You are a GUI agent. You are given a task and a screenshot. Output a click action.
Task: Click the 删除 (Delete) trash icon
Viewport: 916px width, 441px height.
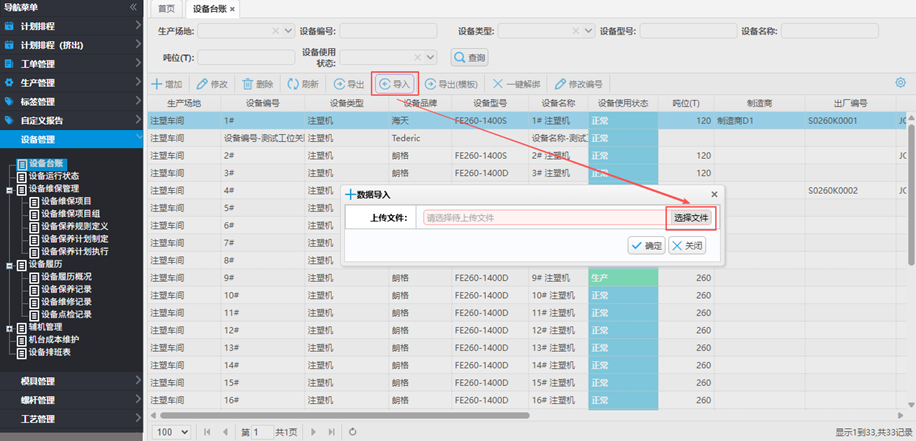(248, 84)
